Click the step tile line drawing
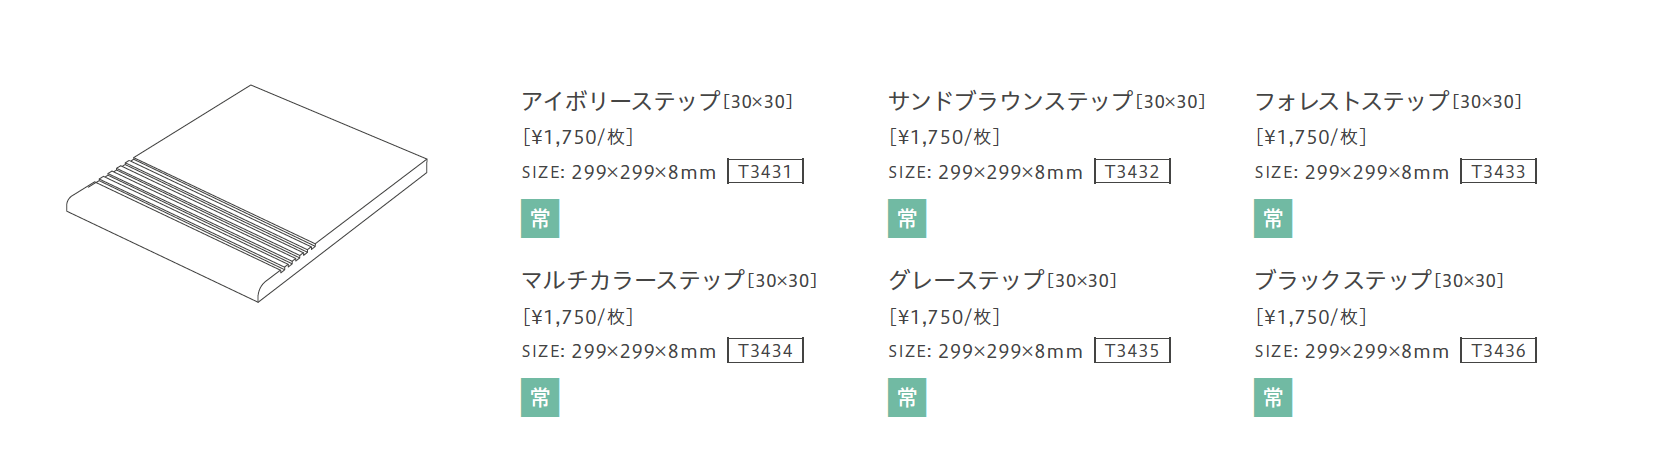The height and width of the screenshot is (470, 1662). pos(247,193)
